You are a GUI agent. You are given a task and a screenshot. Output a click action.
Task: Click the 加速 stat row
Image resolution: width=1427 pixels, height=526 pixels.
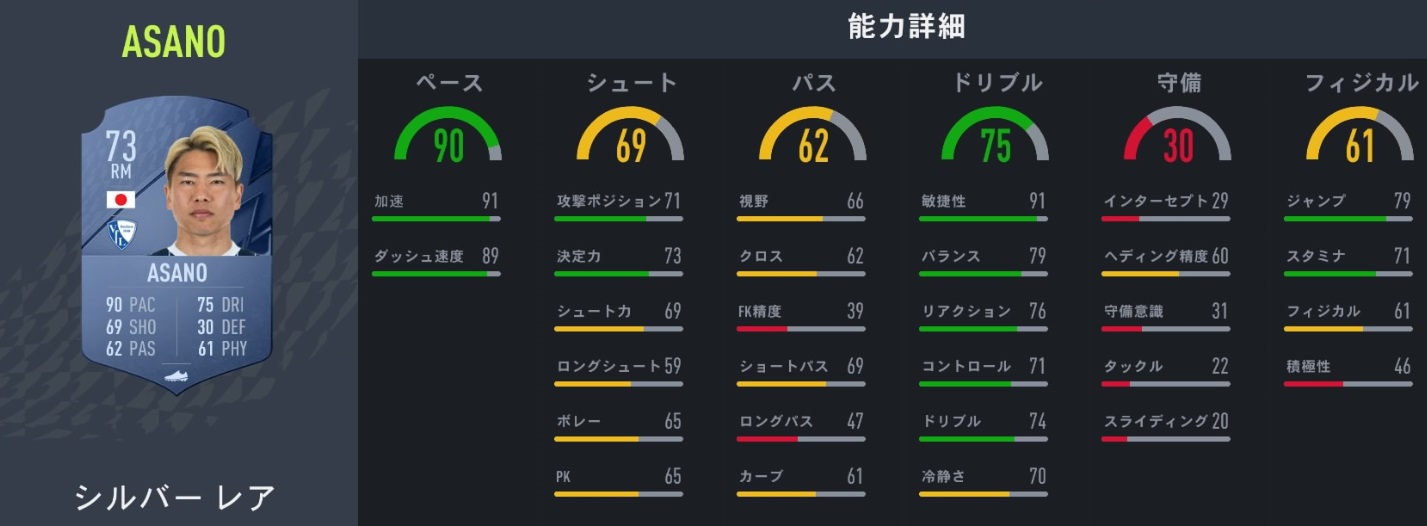(435, 202)
